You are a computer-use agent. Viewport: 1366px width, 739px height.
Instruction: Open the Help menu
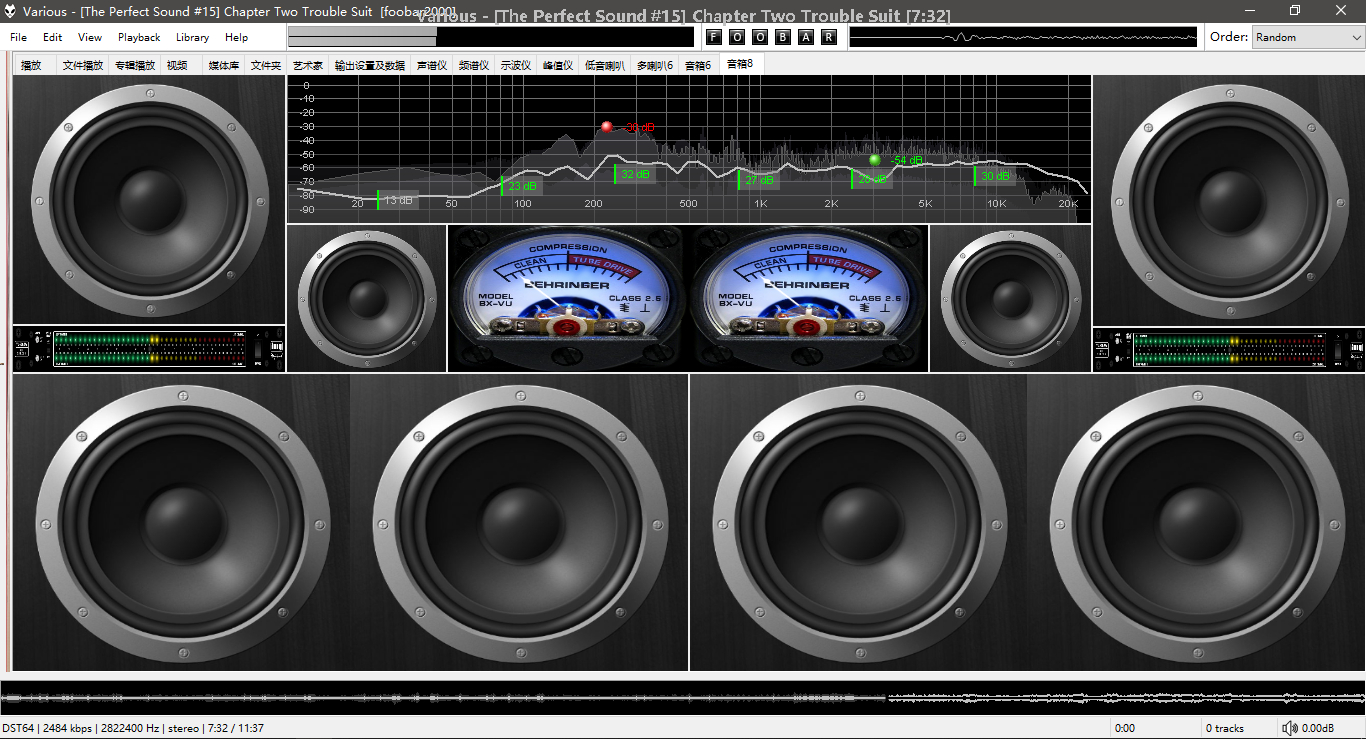coord(236,37)
